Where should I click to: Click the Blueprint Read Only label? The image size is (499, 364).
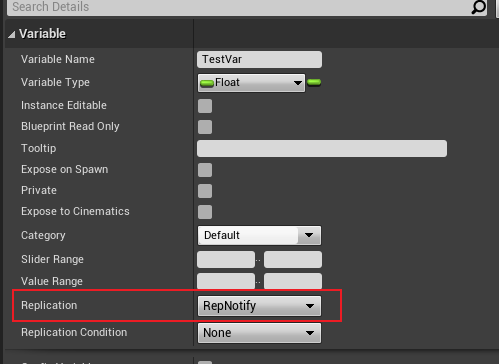[x=70, y=126]
